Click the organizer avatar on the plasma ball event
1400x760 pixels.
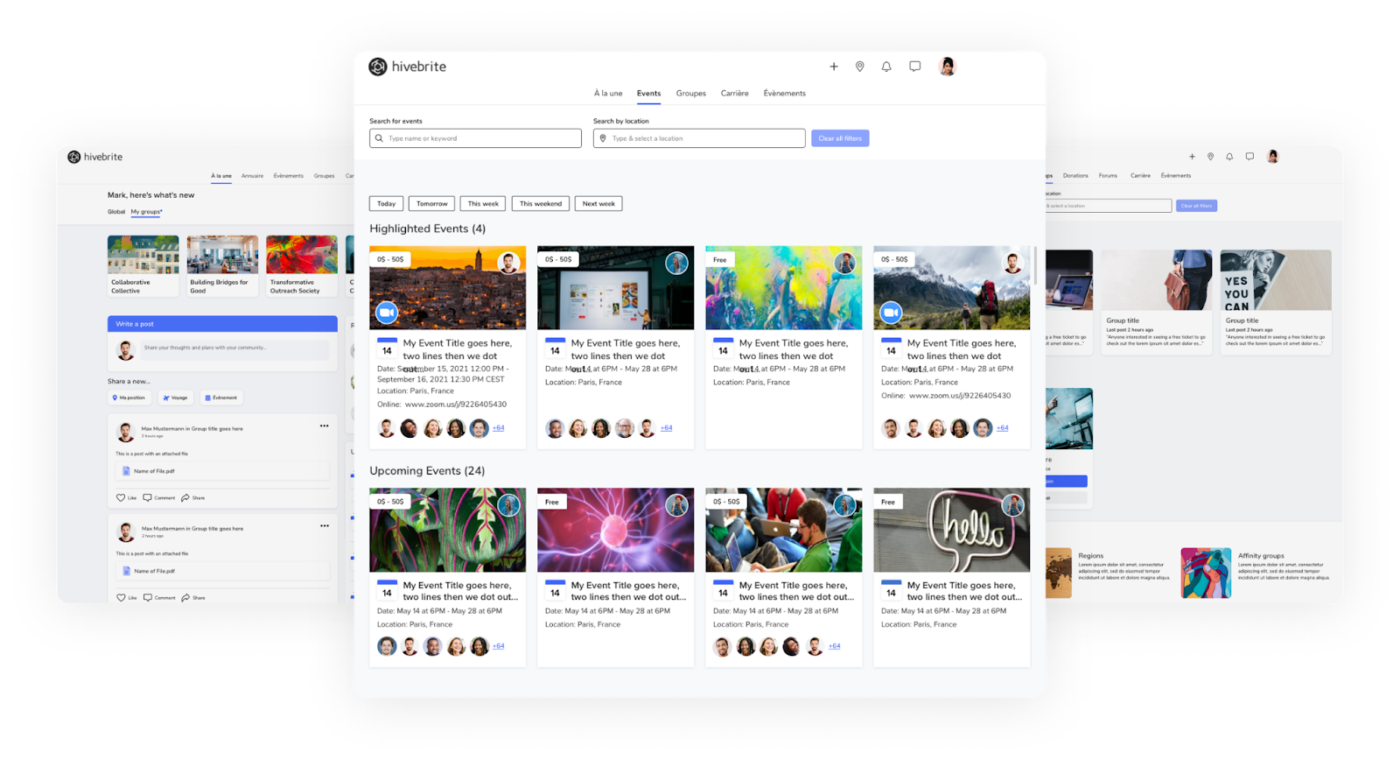click(677, 505)
